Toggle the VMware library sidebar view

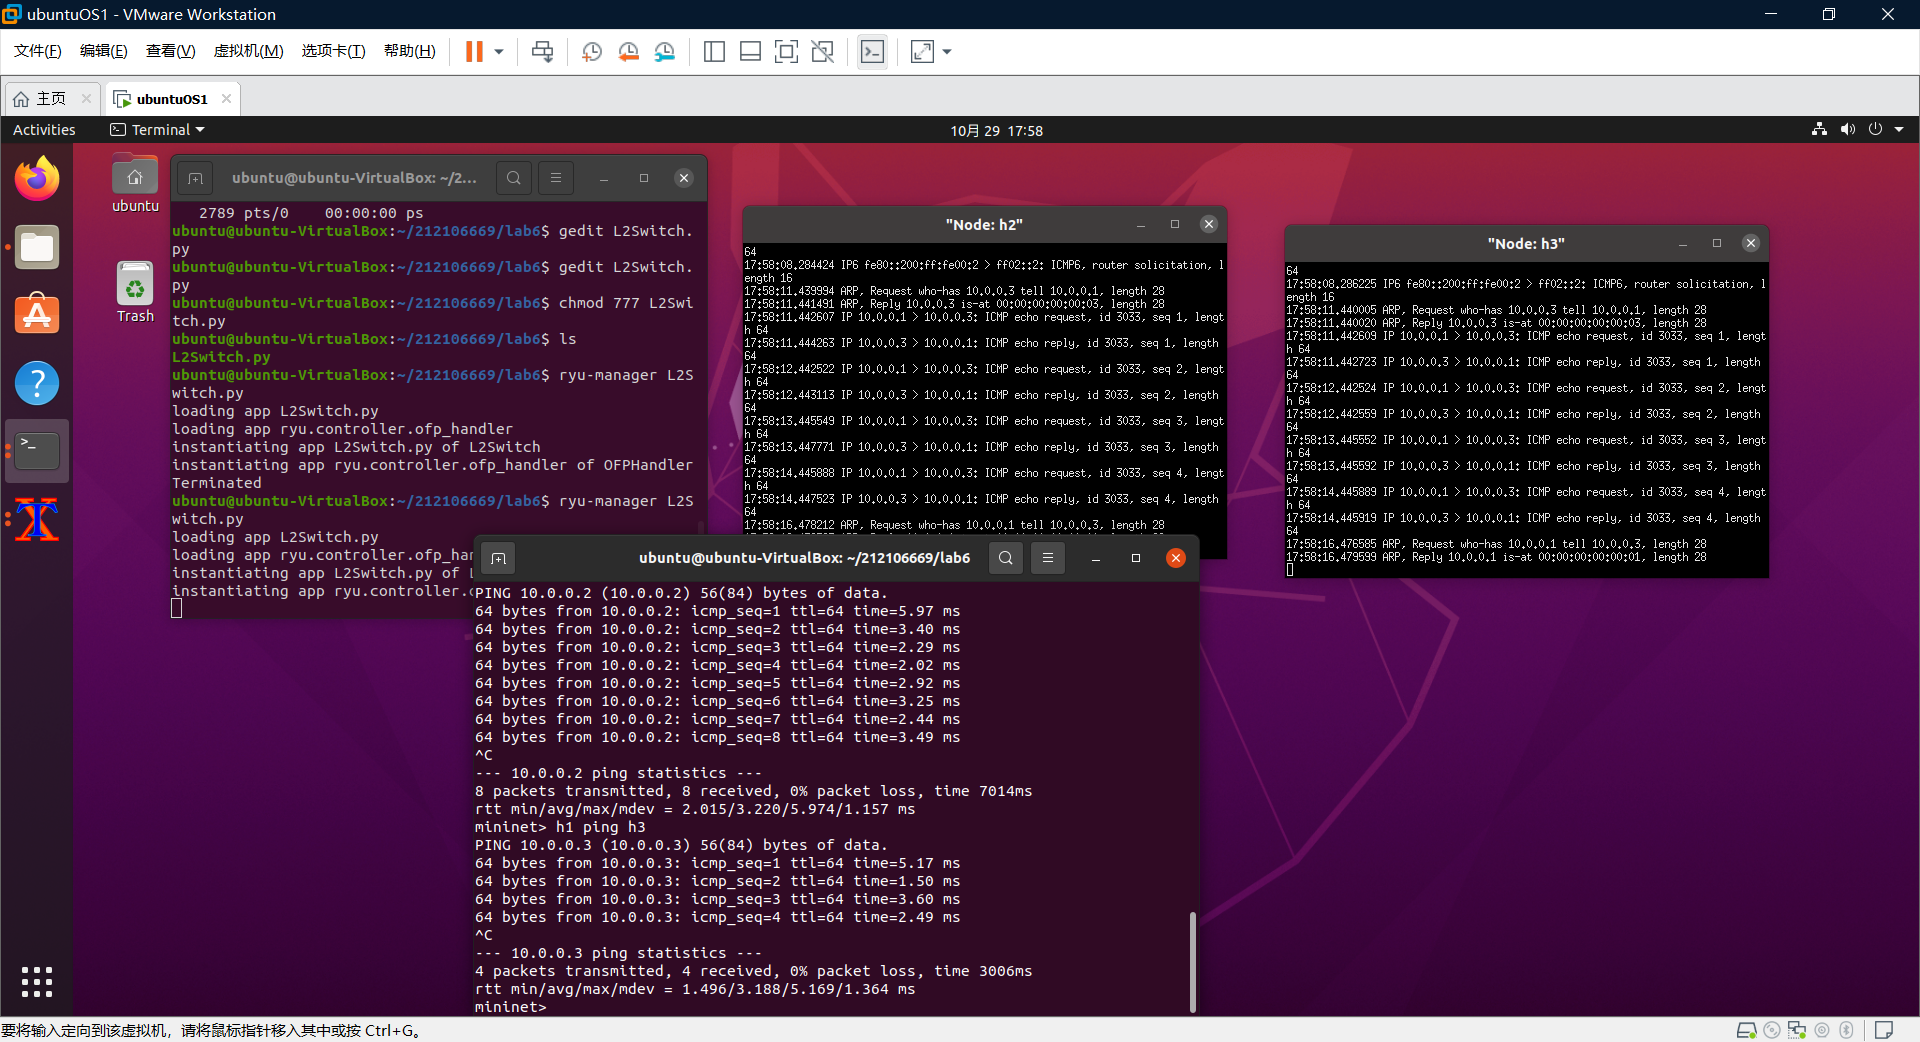point(714,51)
